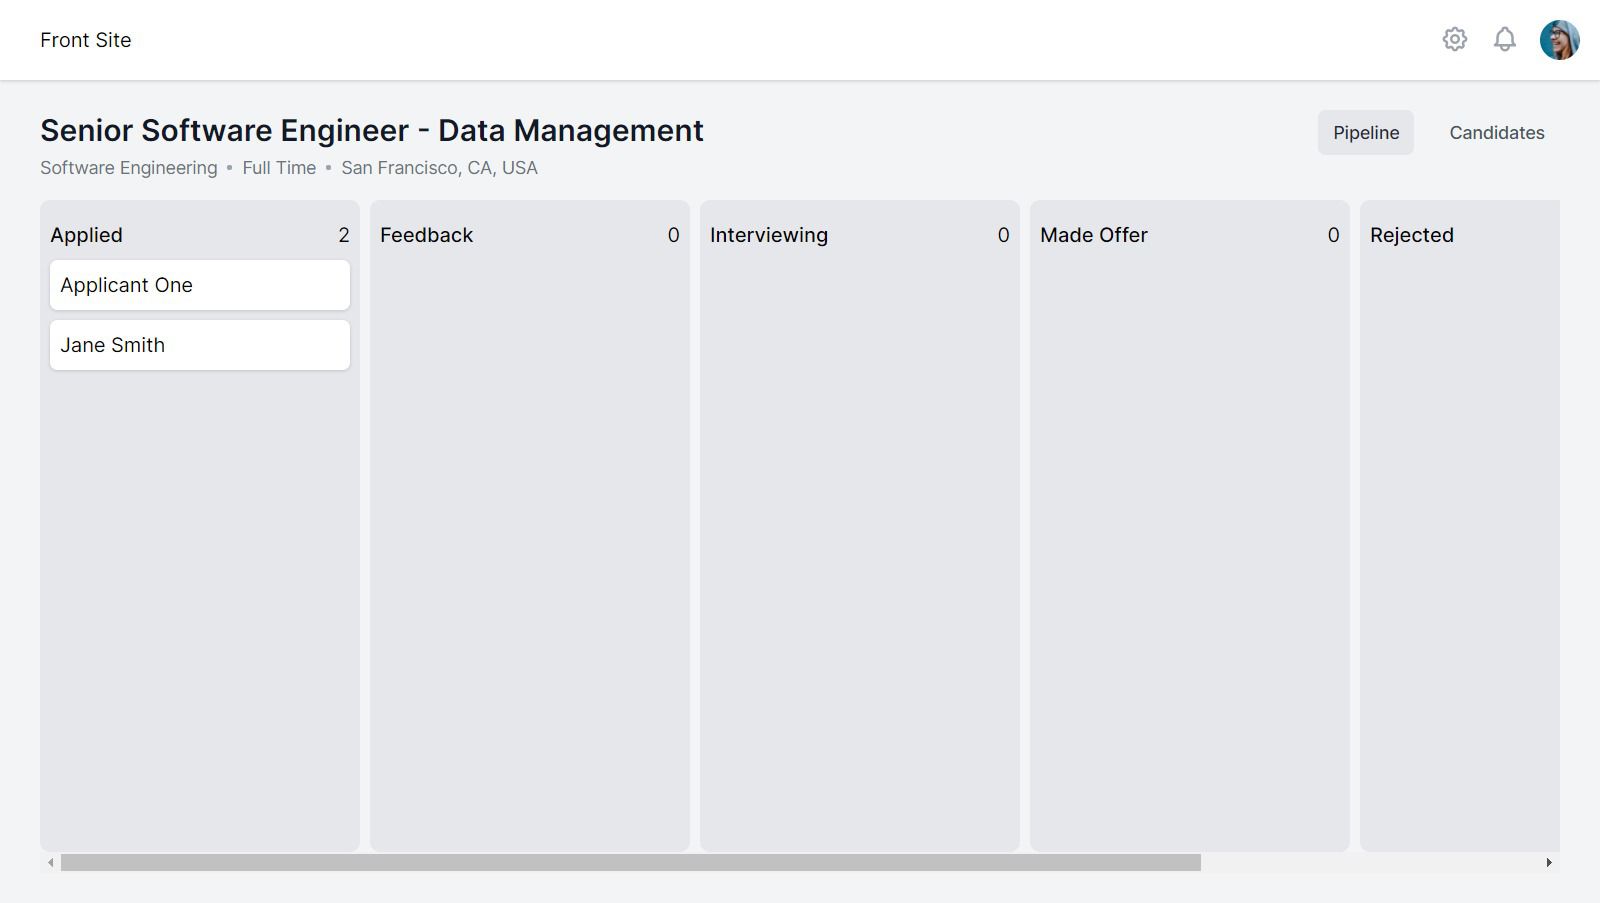Switch to the Pipeline tab
1600x903 pixels.
(1365, 132)
